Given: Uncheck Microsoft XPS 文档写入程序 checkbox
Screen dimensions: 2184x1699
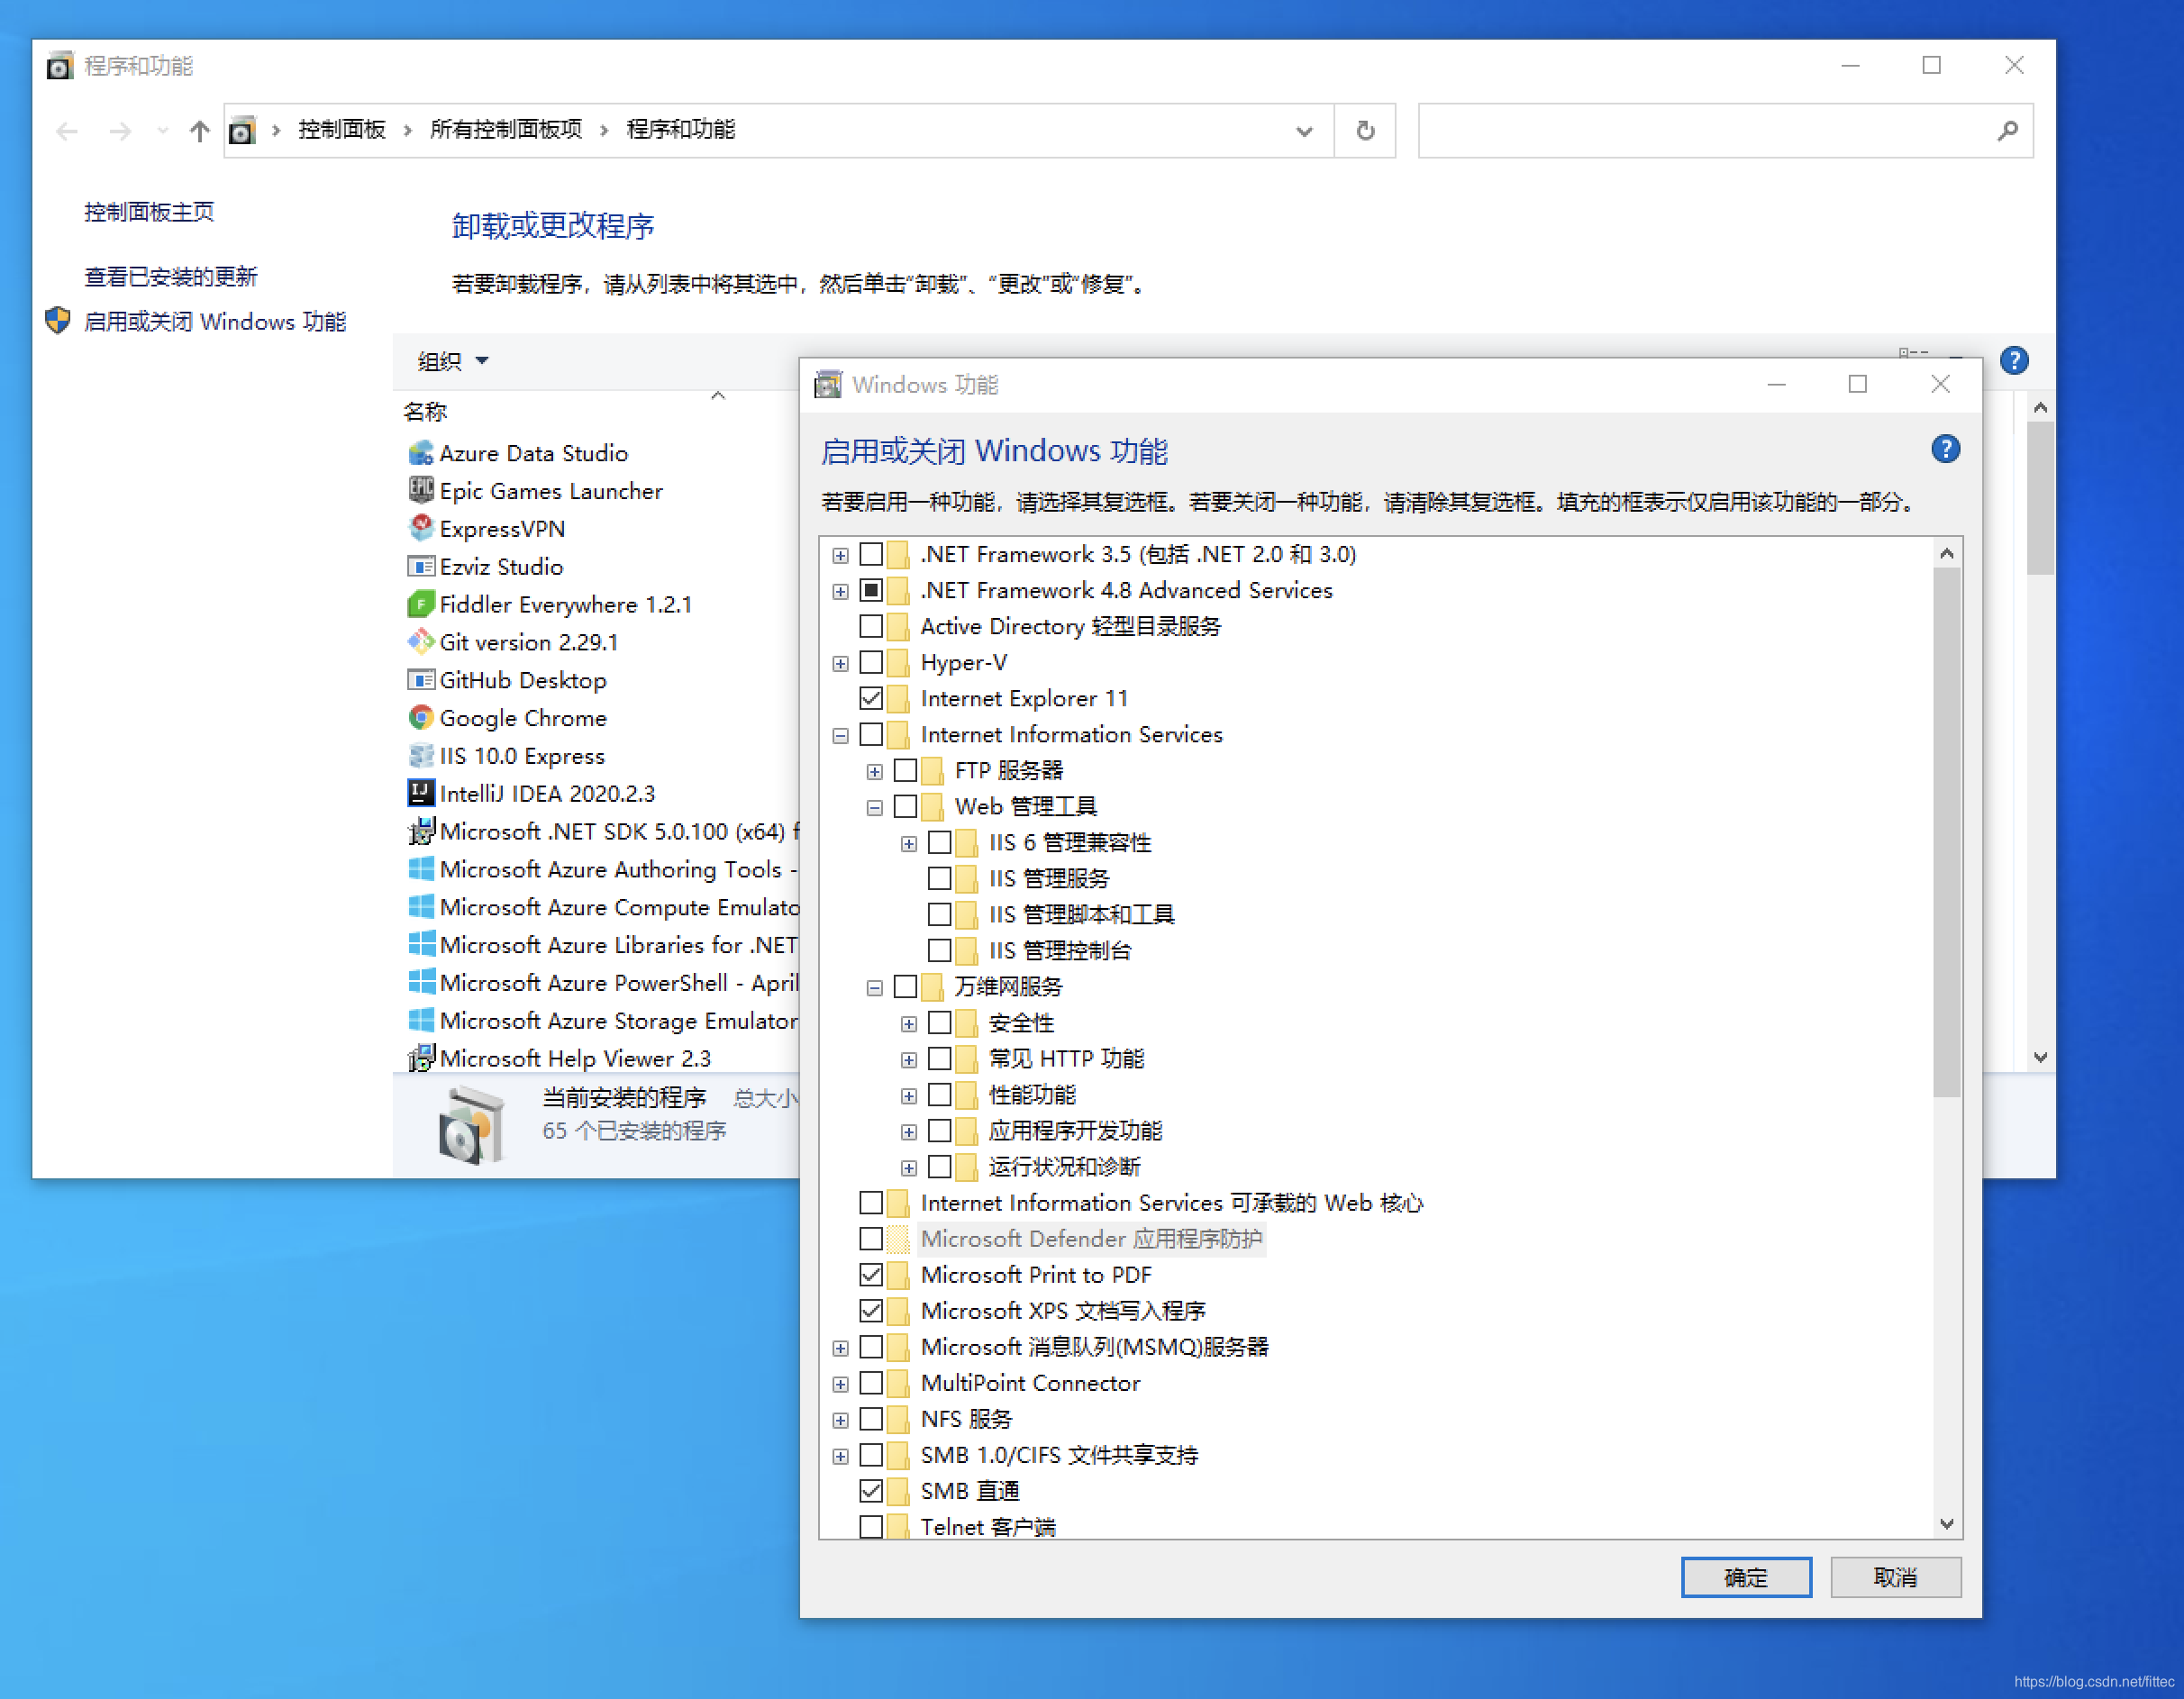Looking at the screenshot, I should tap(871, 1311).
